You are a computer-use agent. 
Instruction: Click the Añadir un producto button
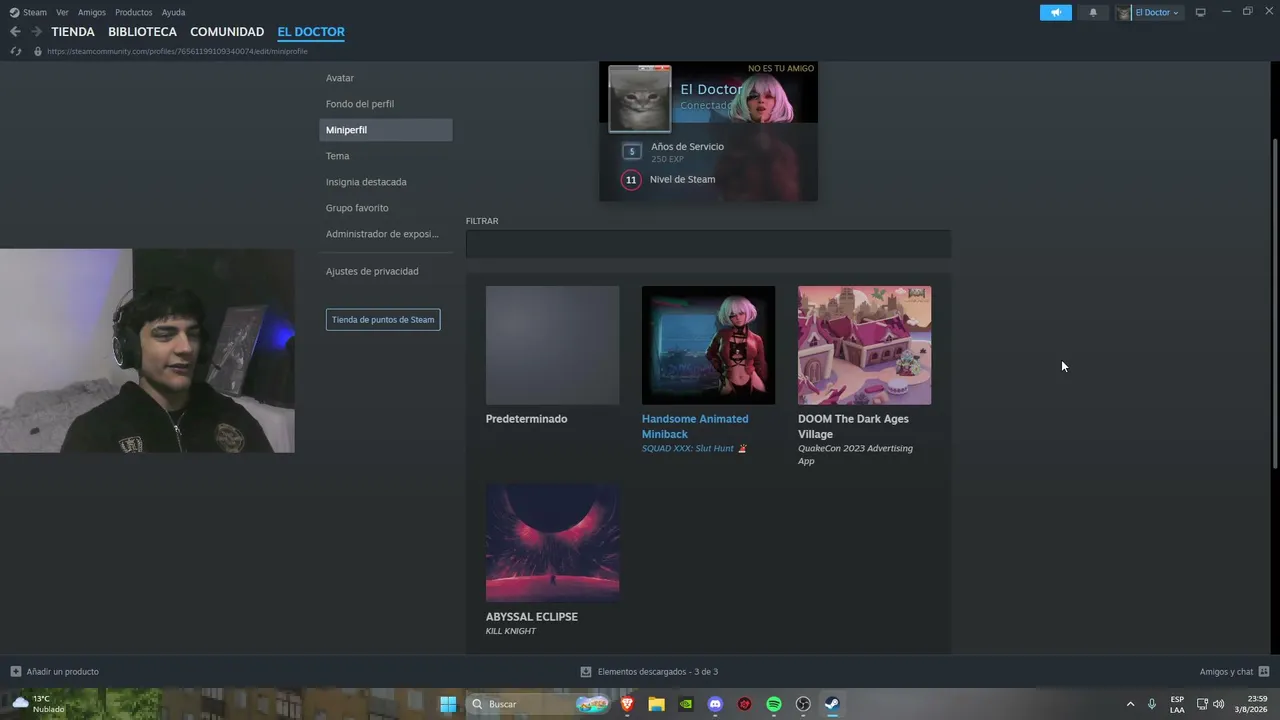coord(55,671)
